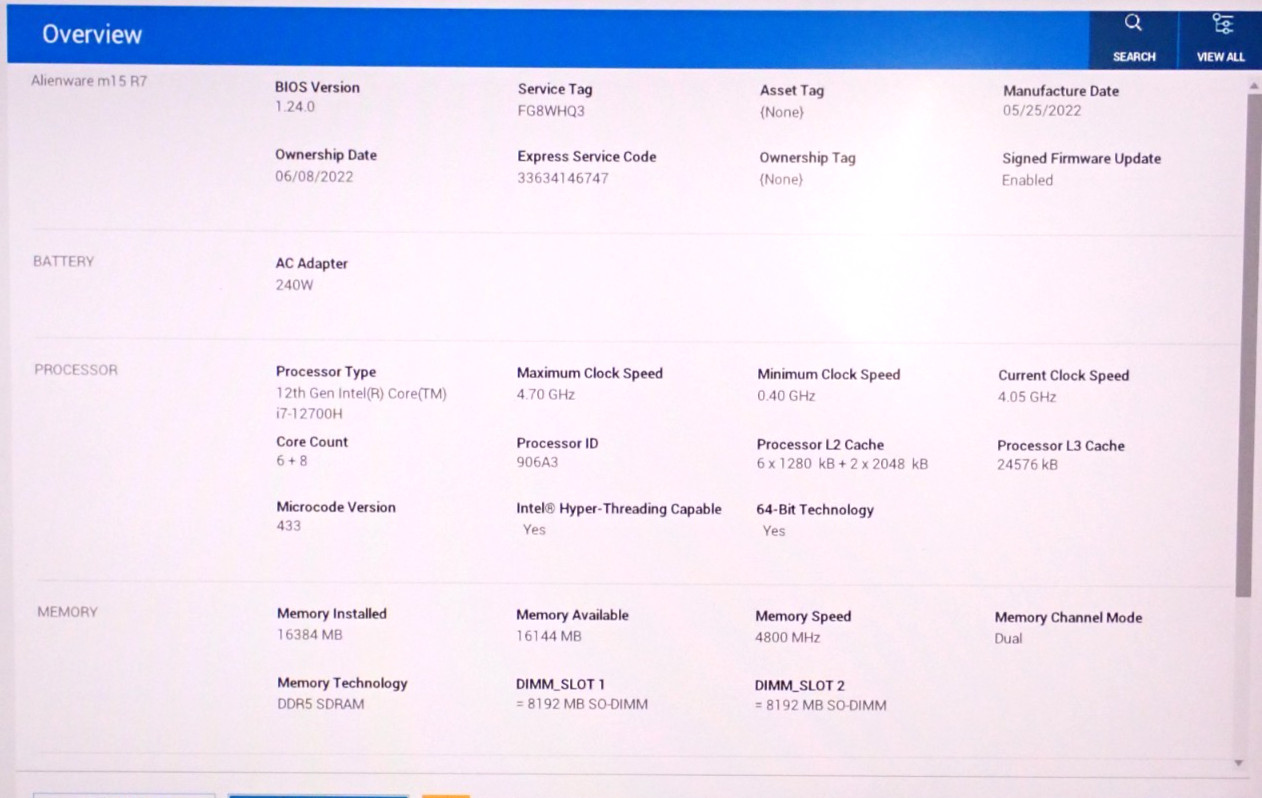Open the Search magnifier icon

[1133, 24]
